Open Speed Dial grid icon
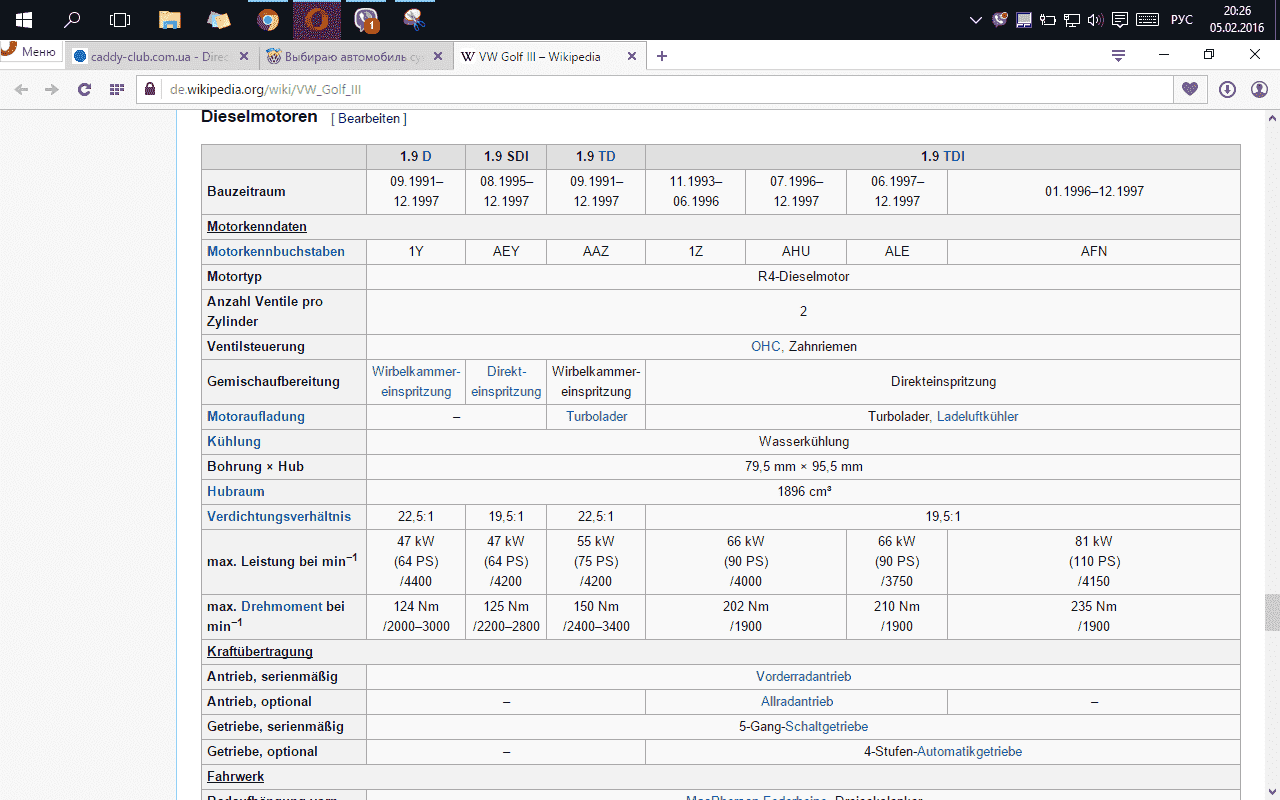 click(117, 89)
